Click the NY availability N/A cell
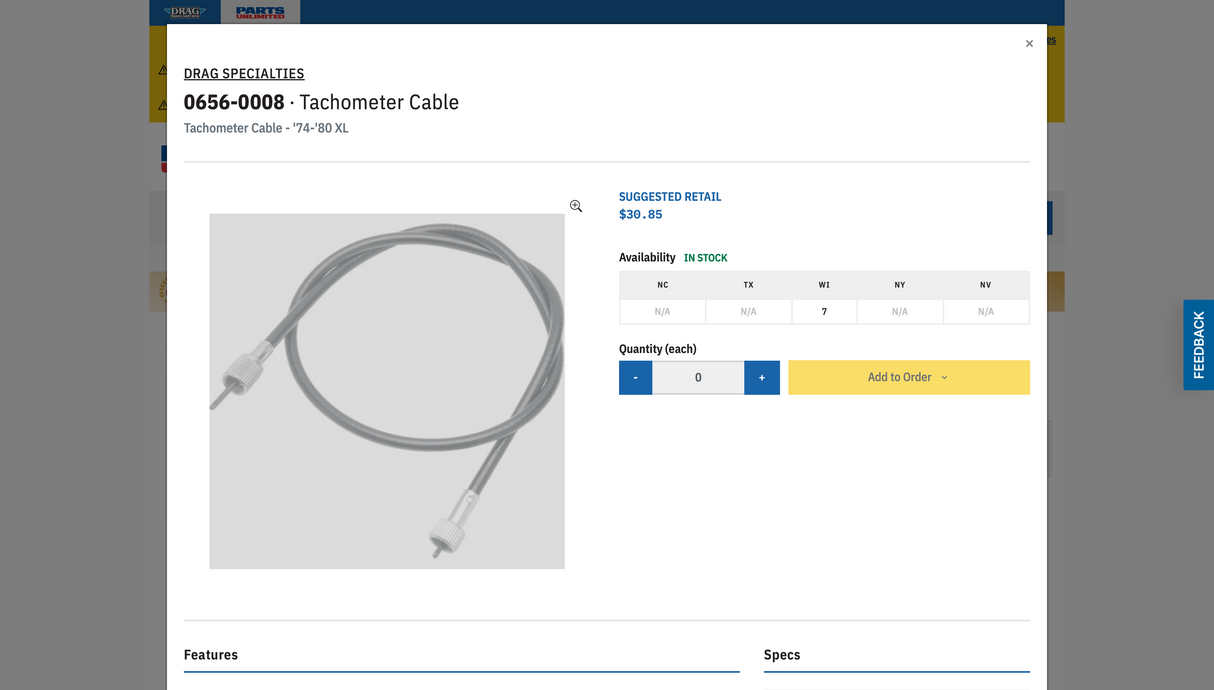Image resolution: width=1214 pixels, height=690 pixels. click(x=900, y=312)
